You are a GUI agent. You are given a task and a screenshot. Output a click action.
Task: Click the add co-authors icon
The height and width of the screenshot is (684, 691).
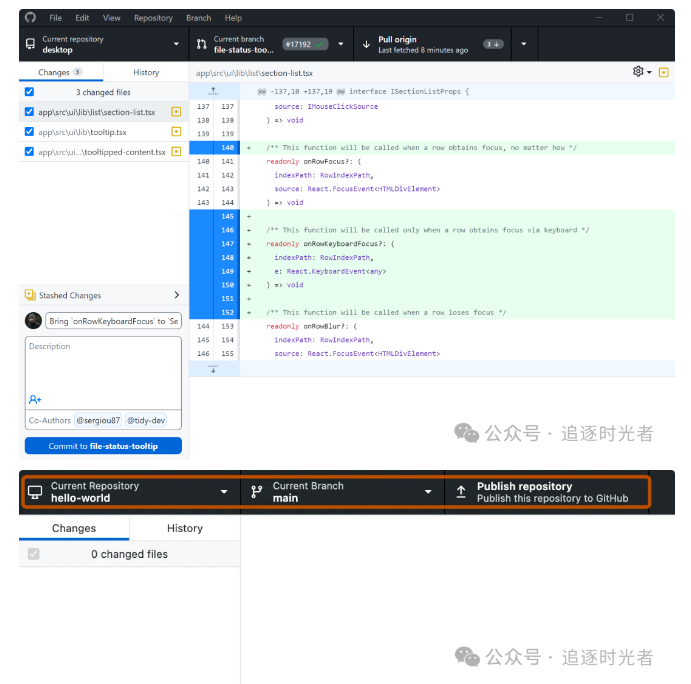pos(35,400)
